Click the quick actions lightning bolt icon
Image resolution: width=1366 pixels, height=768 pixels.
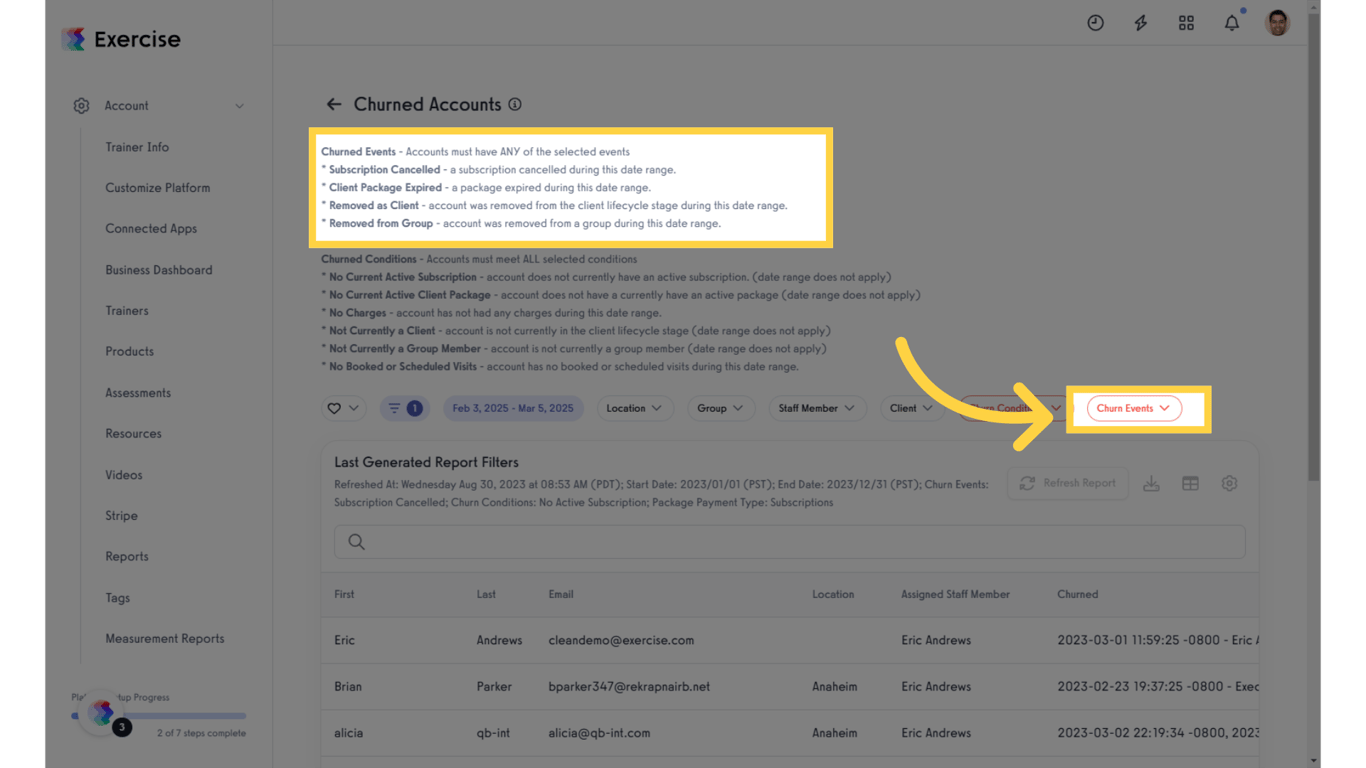[1141, 22]
